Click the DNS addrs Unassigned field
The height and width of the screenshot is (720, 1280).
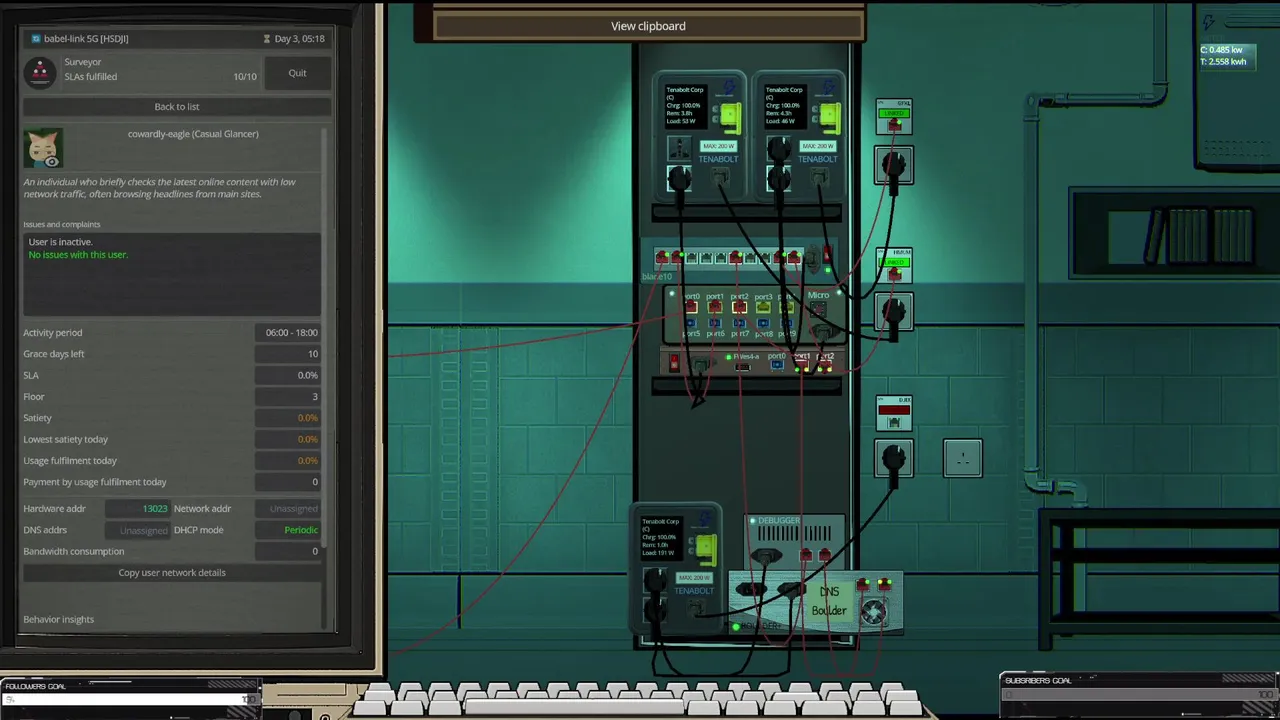(x=138, y=530)
